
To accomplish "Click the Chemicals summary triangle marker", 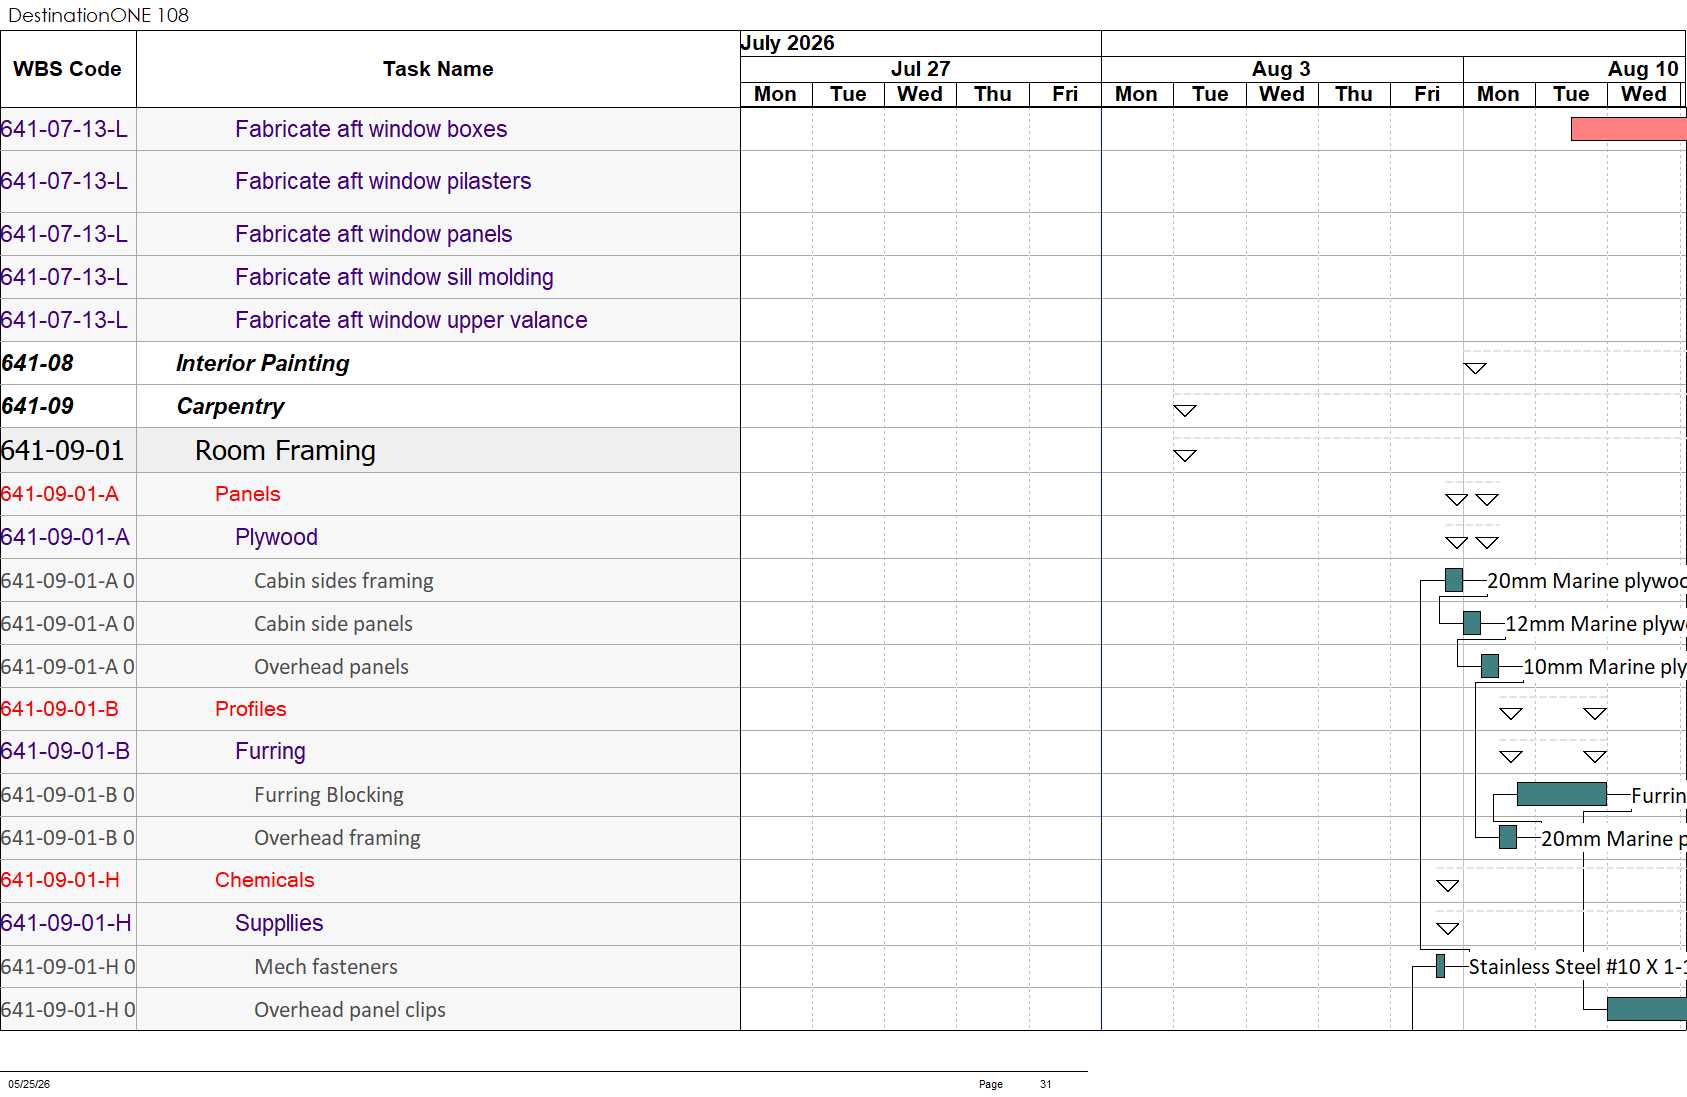I will pyautogui.click(x=1447, y=886).
